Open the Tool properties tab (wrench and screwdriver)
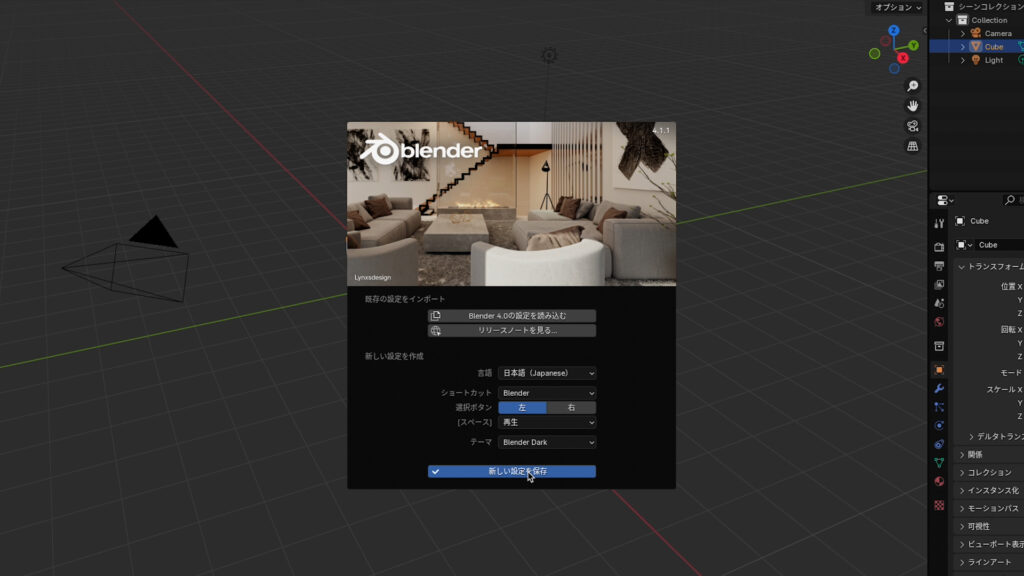This screenshot has width=1024, height=576. pyautogui.click(x=939, y=224)
